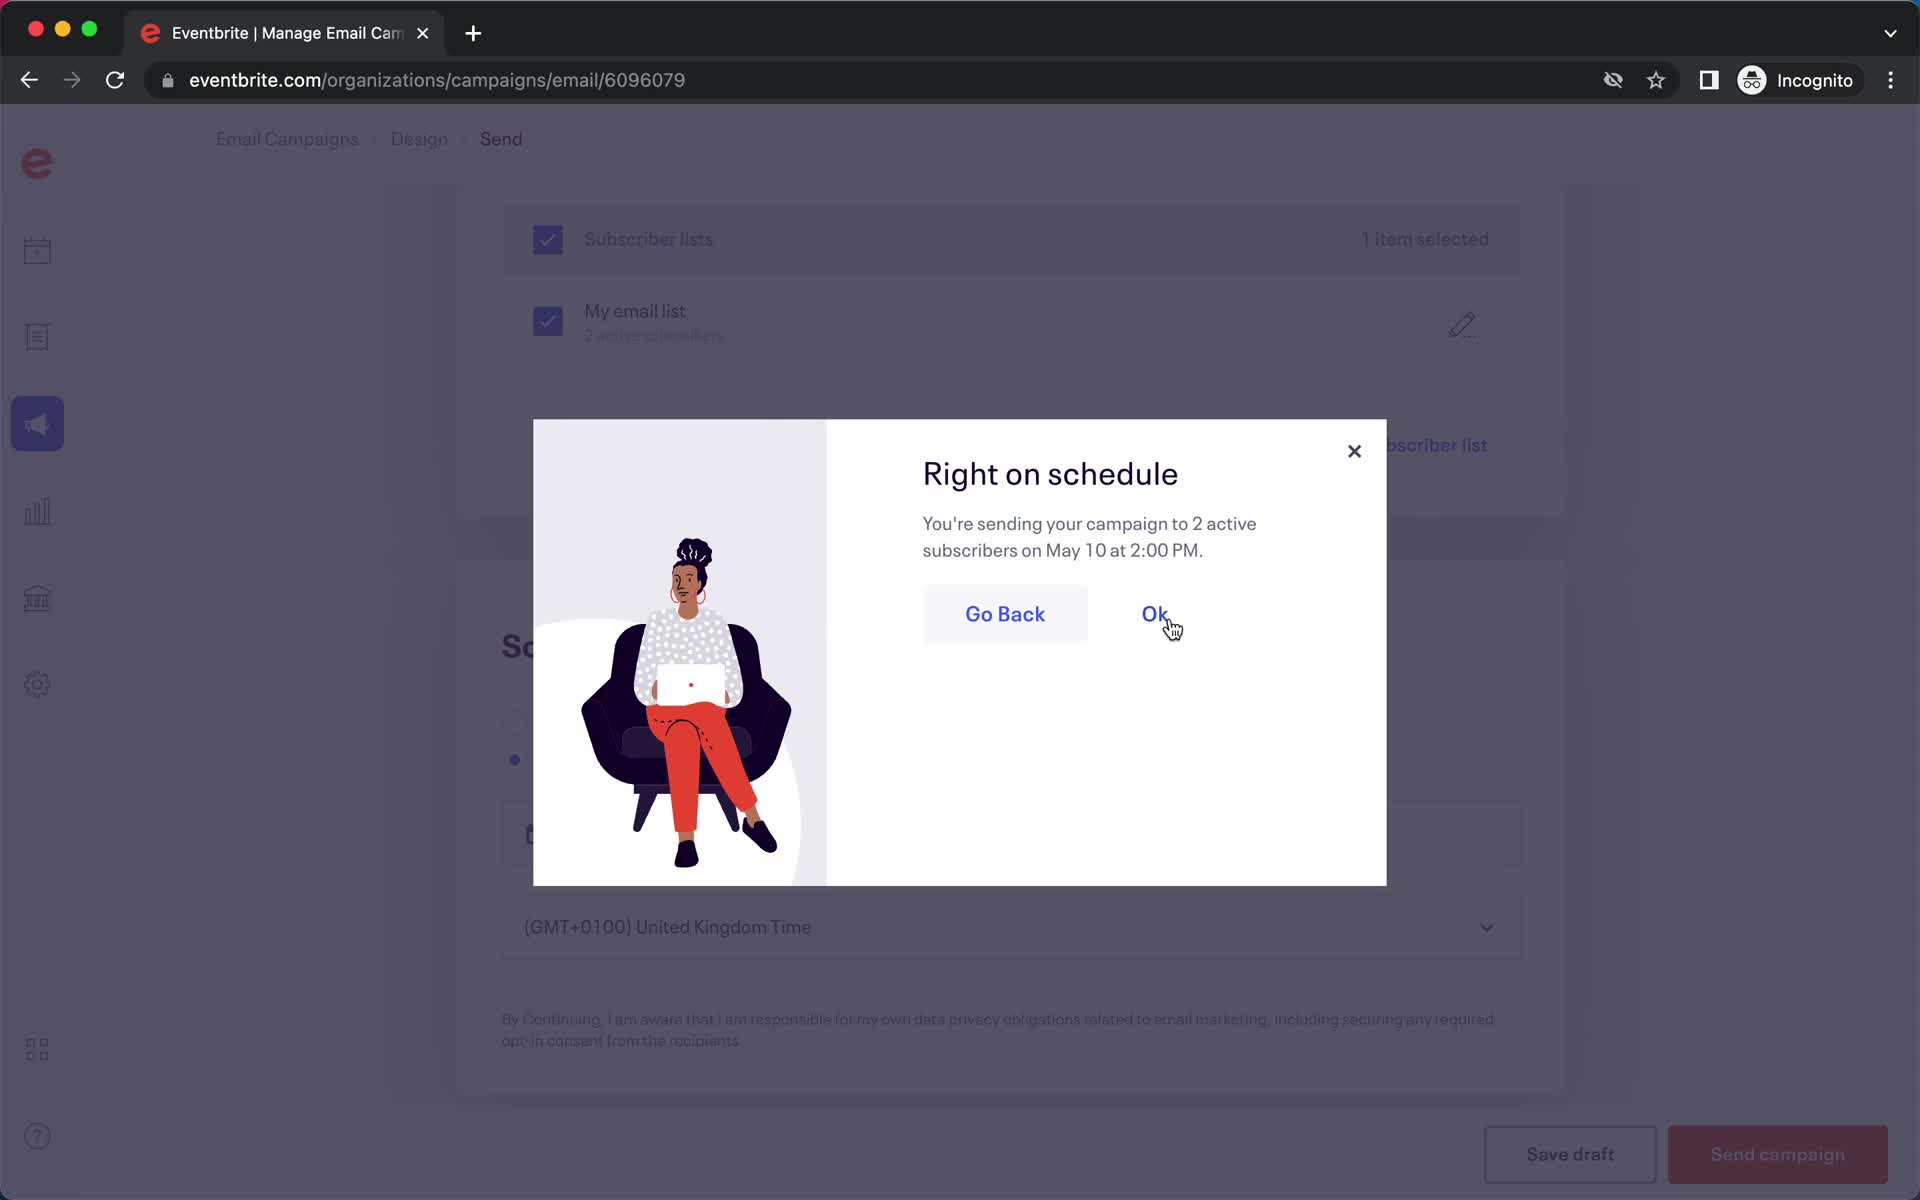
Task: Select the megaphone/campaigns icon in sidebar
Action: pos(37,424)
